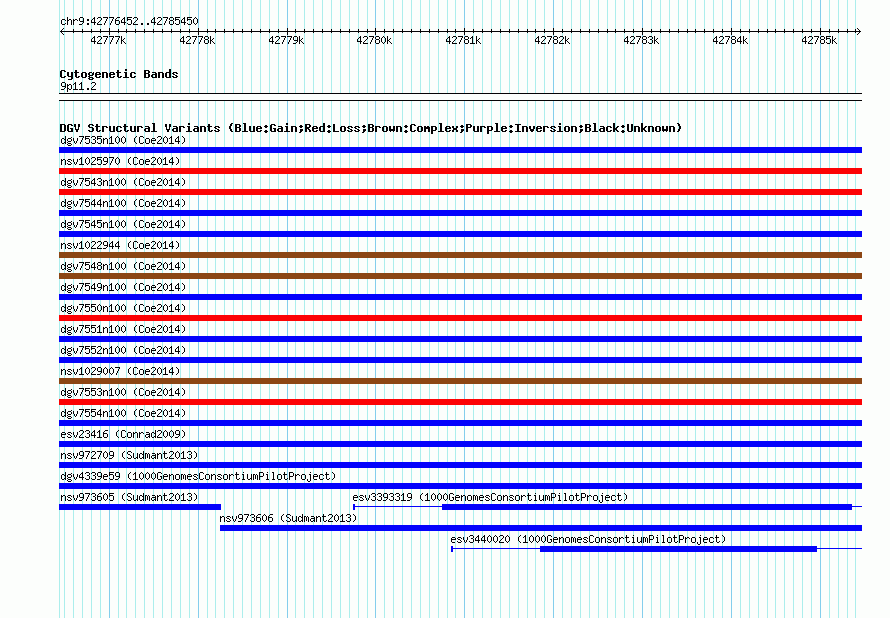The image size is (890, 618).
Task: Click the dgv7550n100 (Coe2014) label
Action: (x=123, y=308)
